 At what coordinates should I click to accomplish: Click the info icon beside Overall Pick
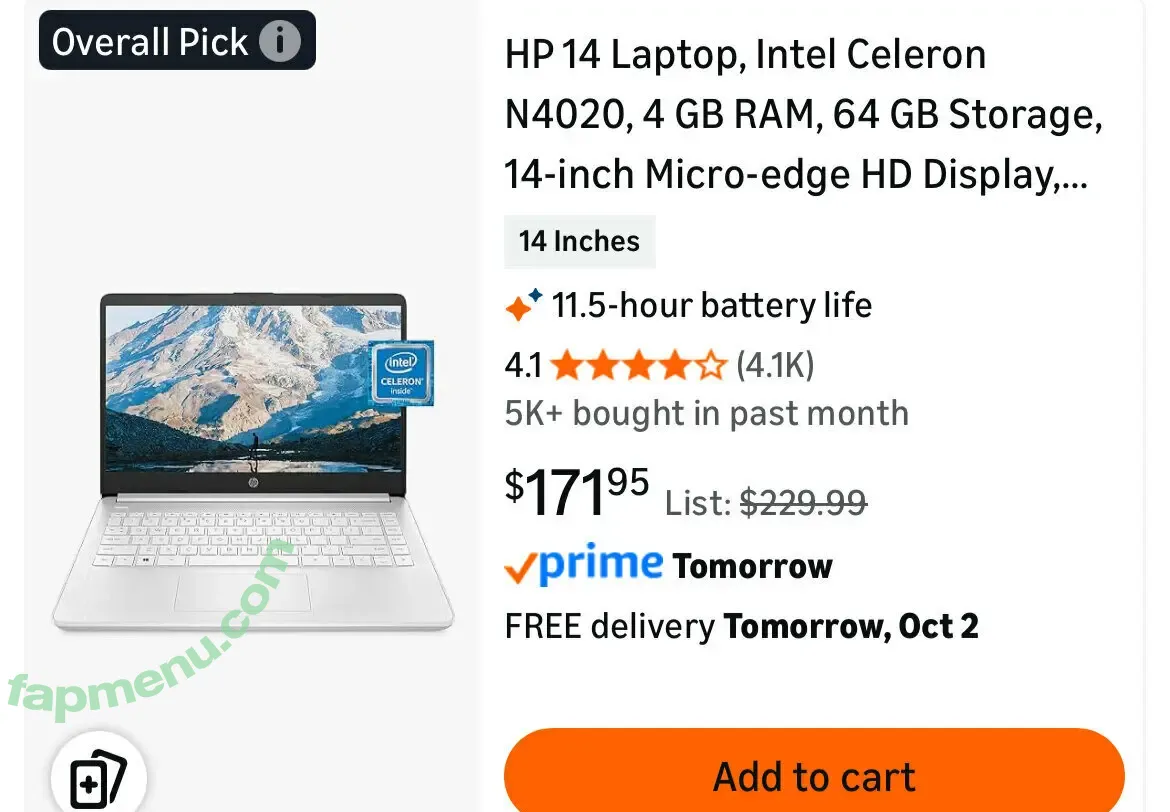[x=280, y=42]
